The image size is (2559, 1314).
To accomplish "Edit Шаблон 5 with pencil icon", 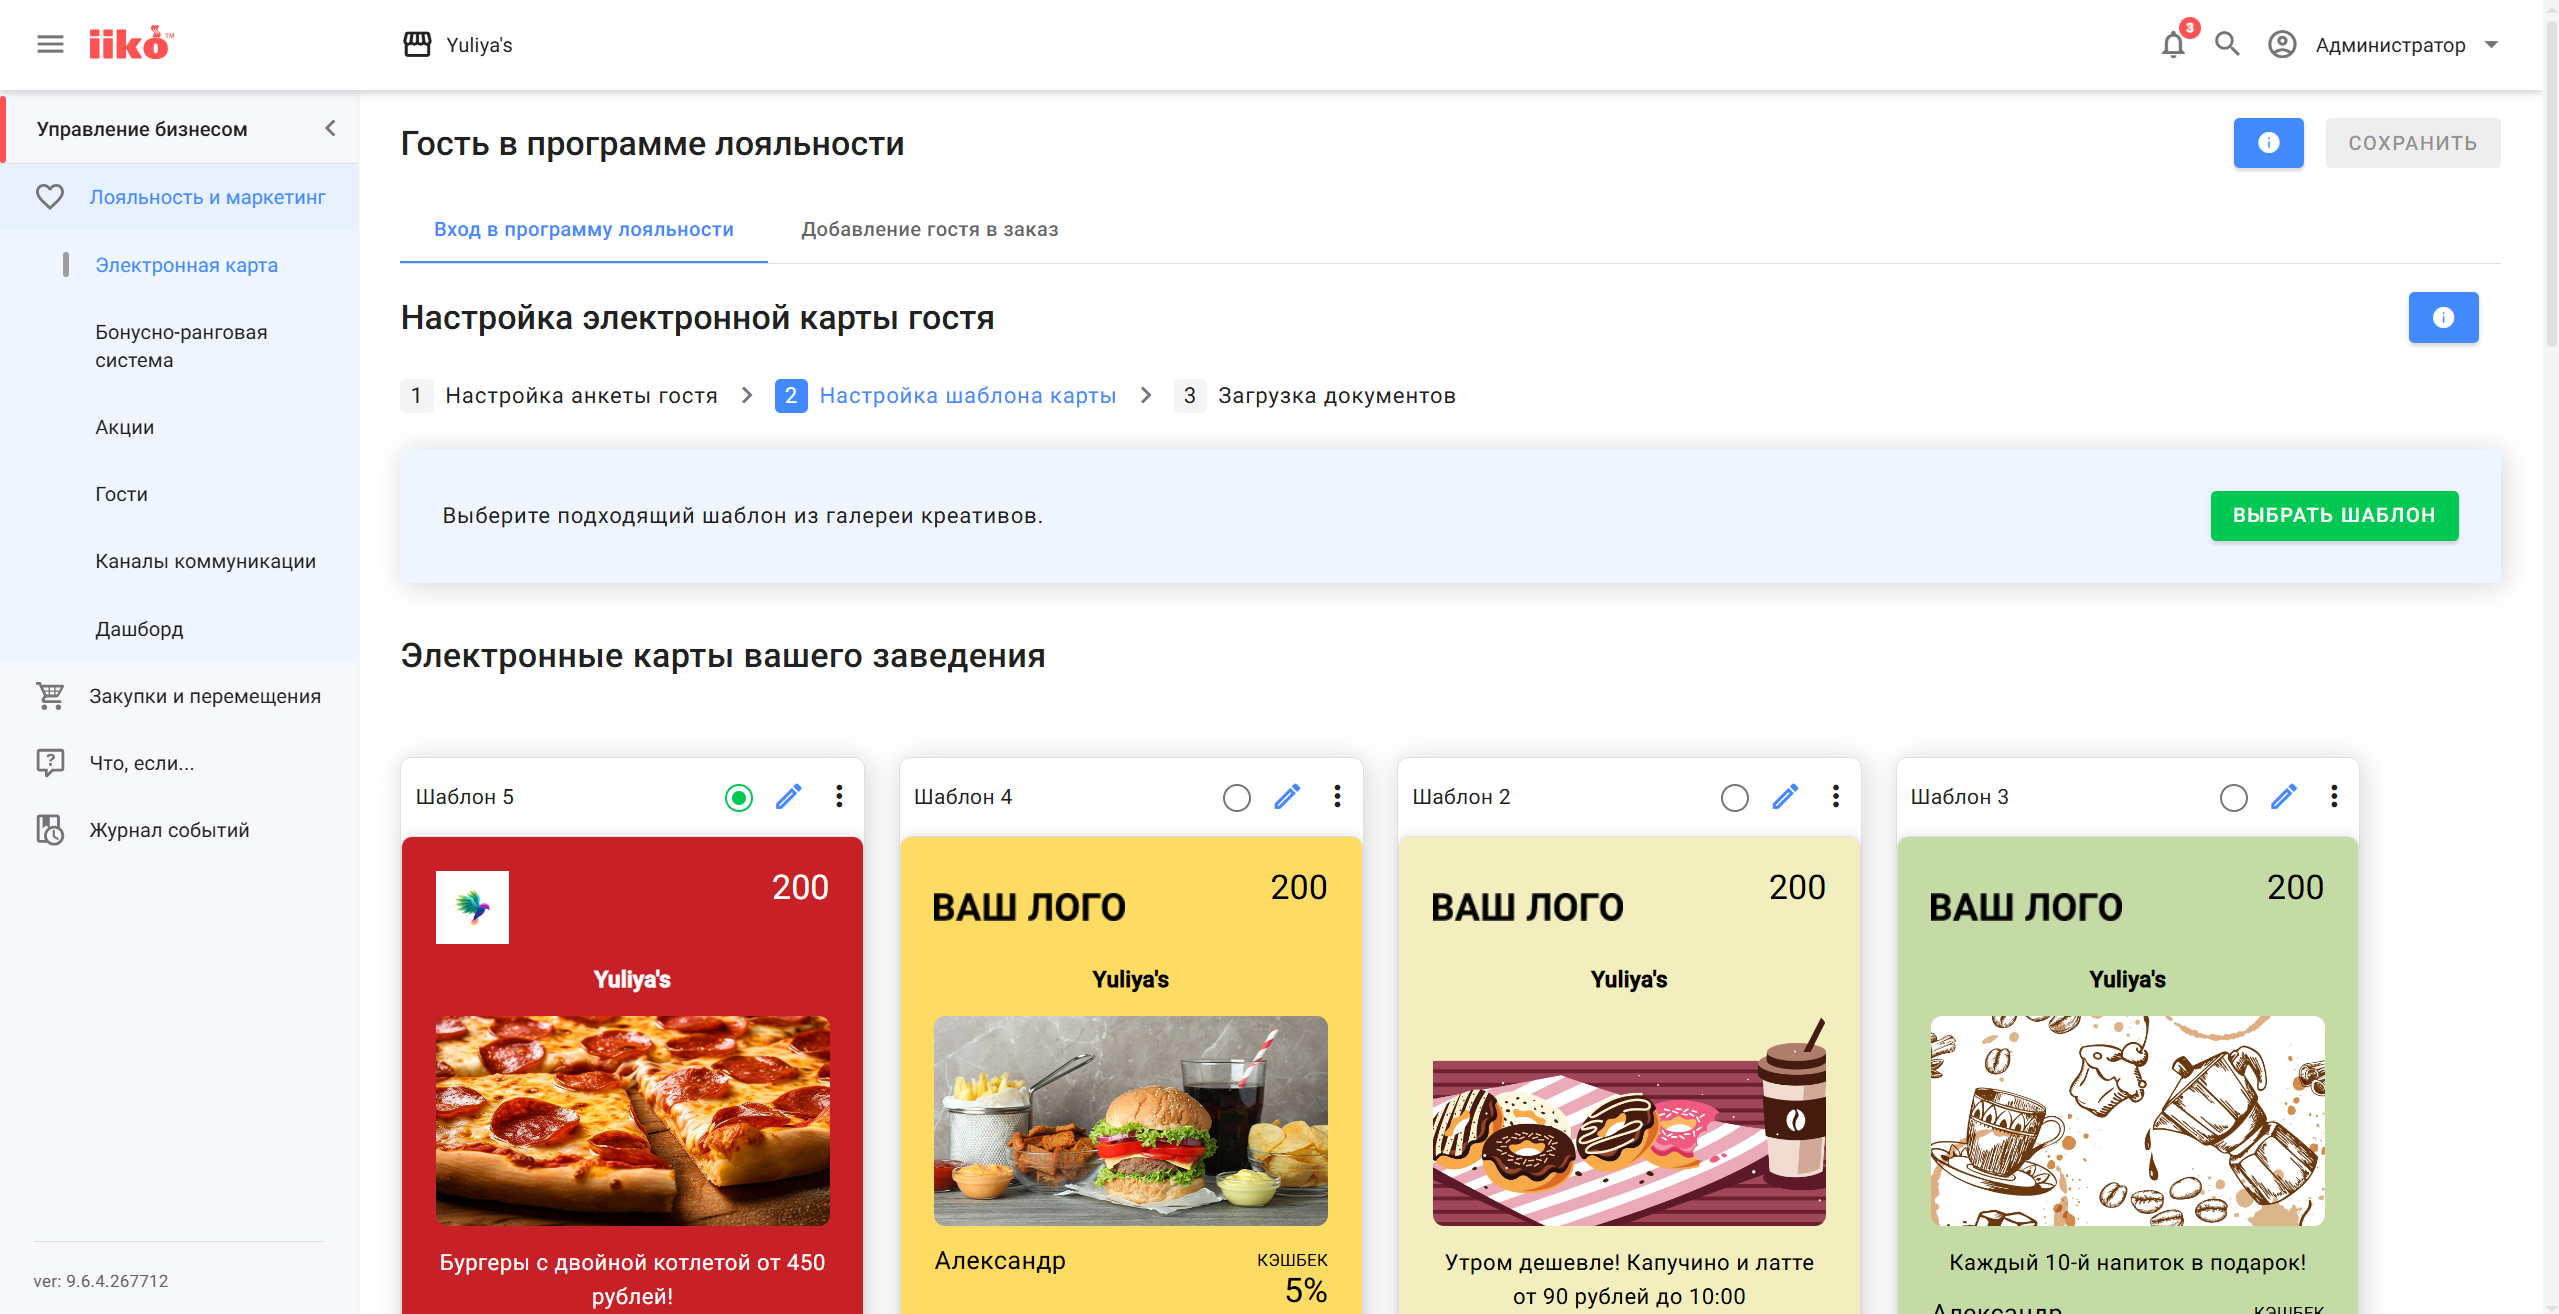I will [x=789, y=797].
